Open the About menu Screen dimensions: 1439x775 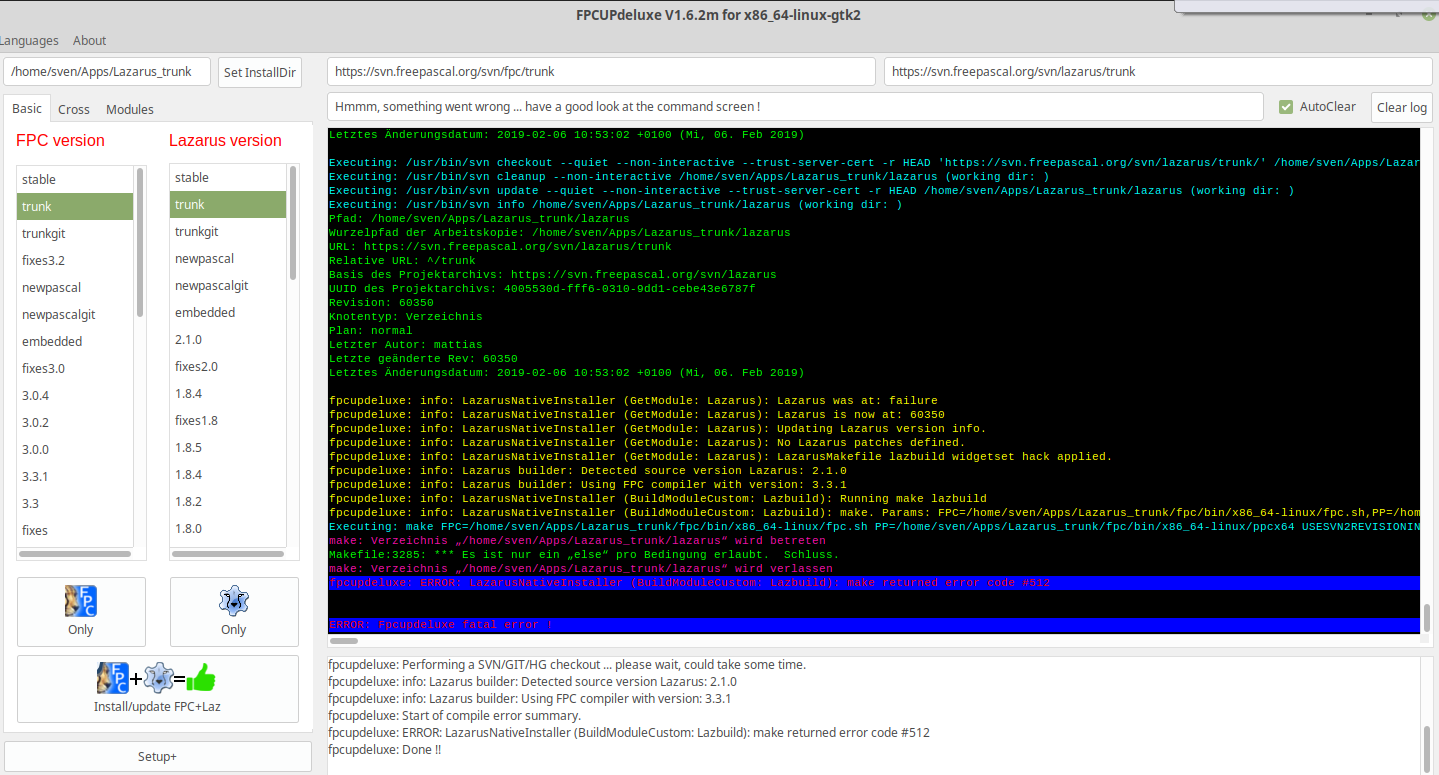click(x=89, y=41)
